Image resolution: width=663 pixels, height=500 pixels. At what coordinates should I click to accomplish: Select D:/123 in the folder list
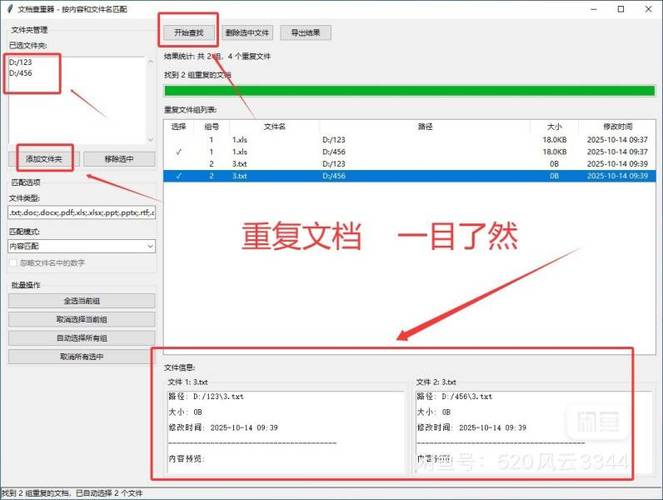click(20, 62)
